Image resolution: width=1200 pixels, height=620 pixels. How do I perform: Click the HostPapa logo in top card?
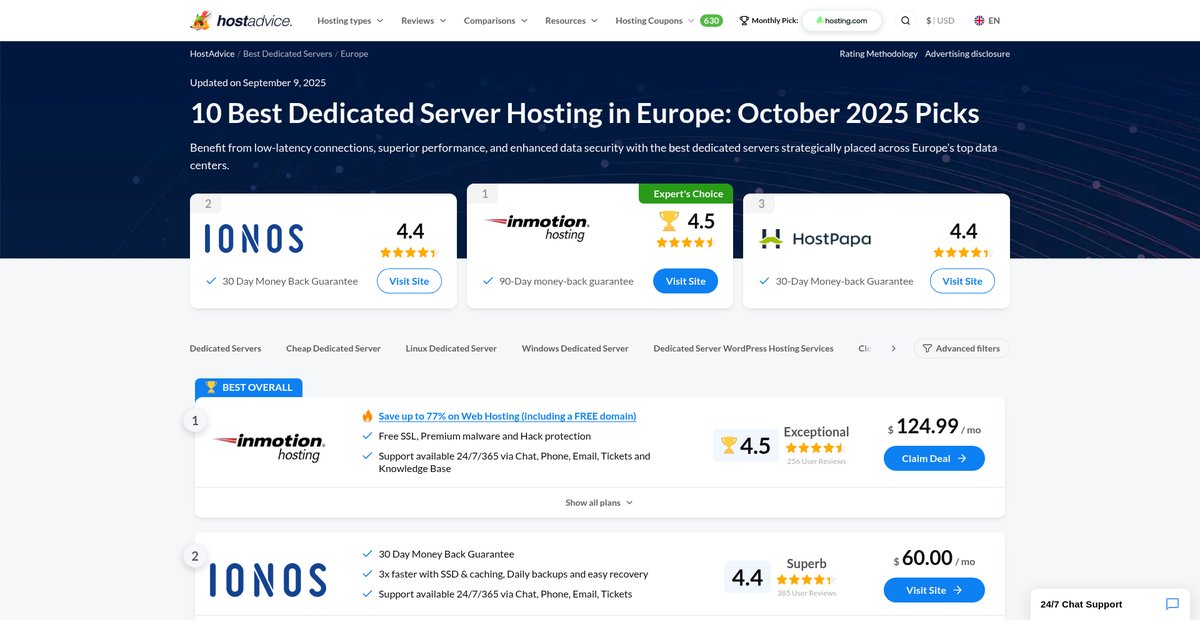click(815, 238)
